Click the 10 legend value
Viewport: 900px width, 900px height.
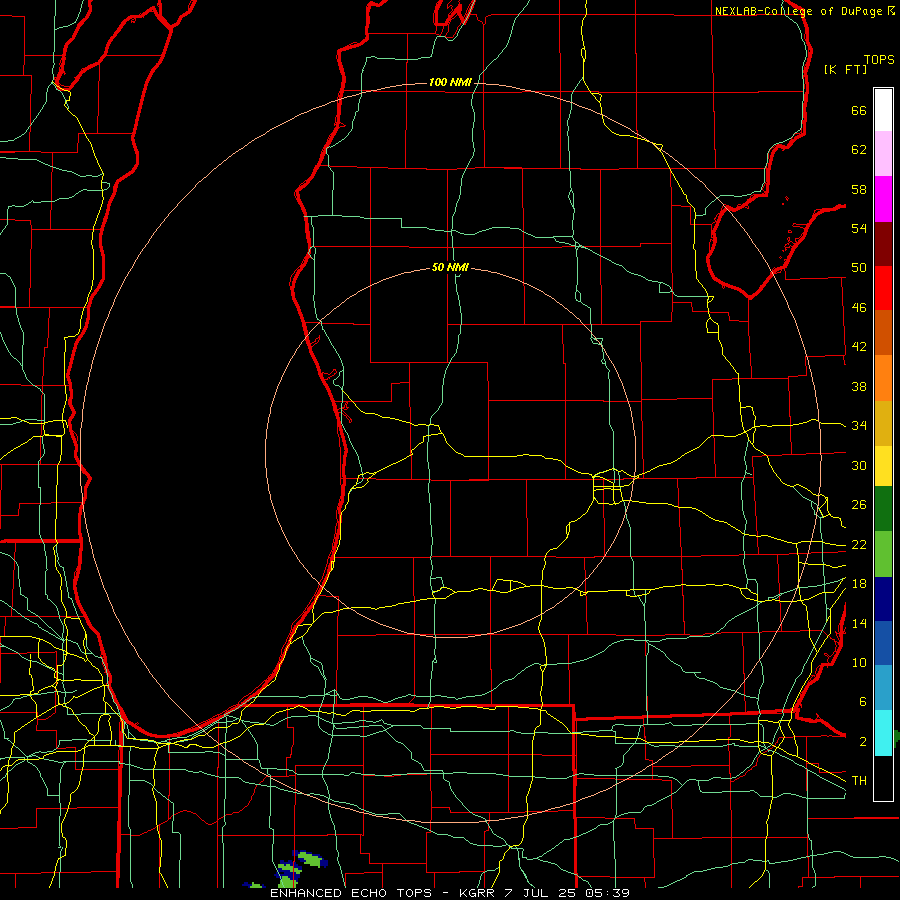pos(859,662)
